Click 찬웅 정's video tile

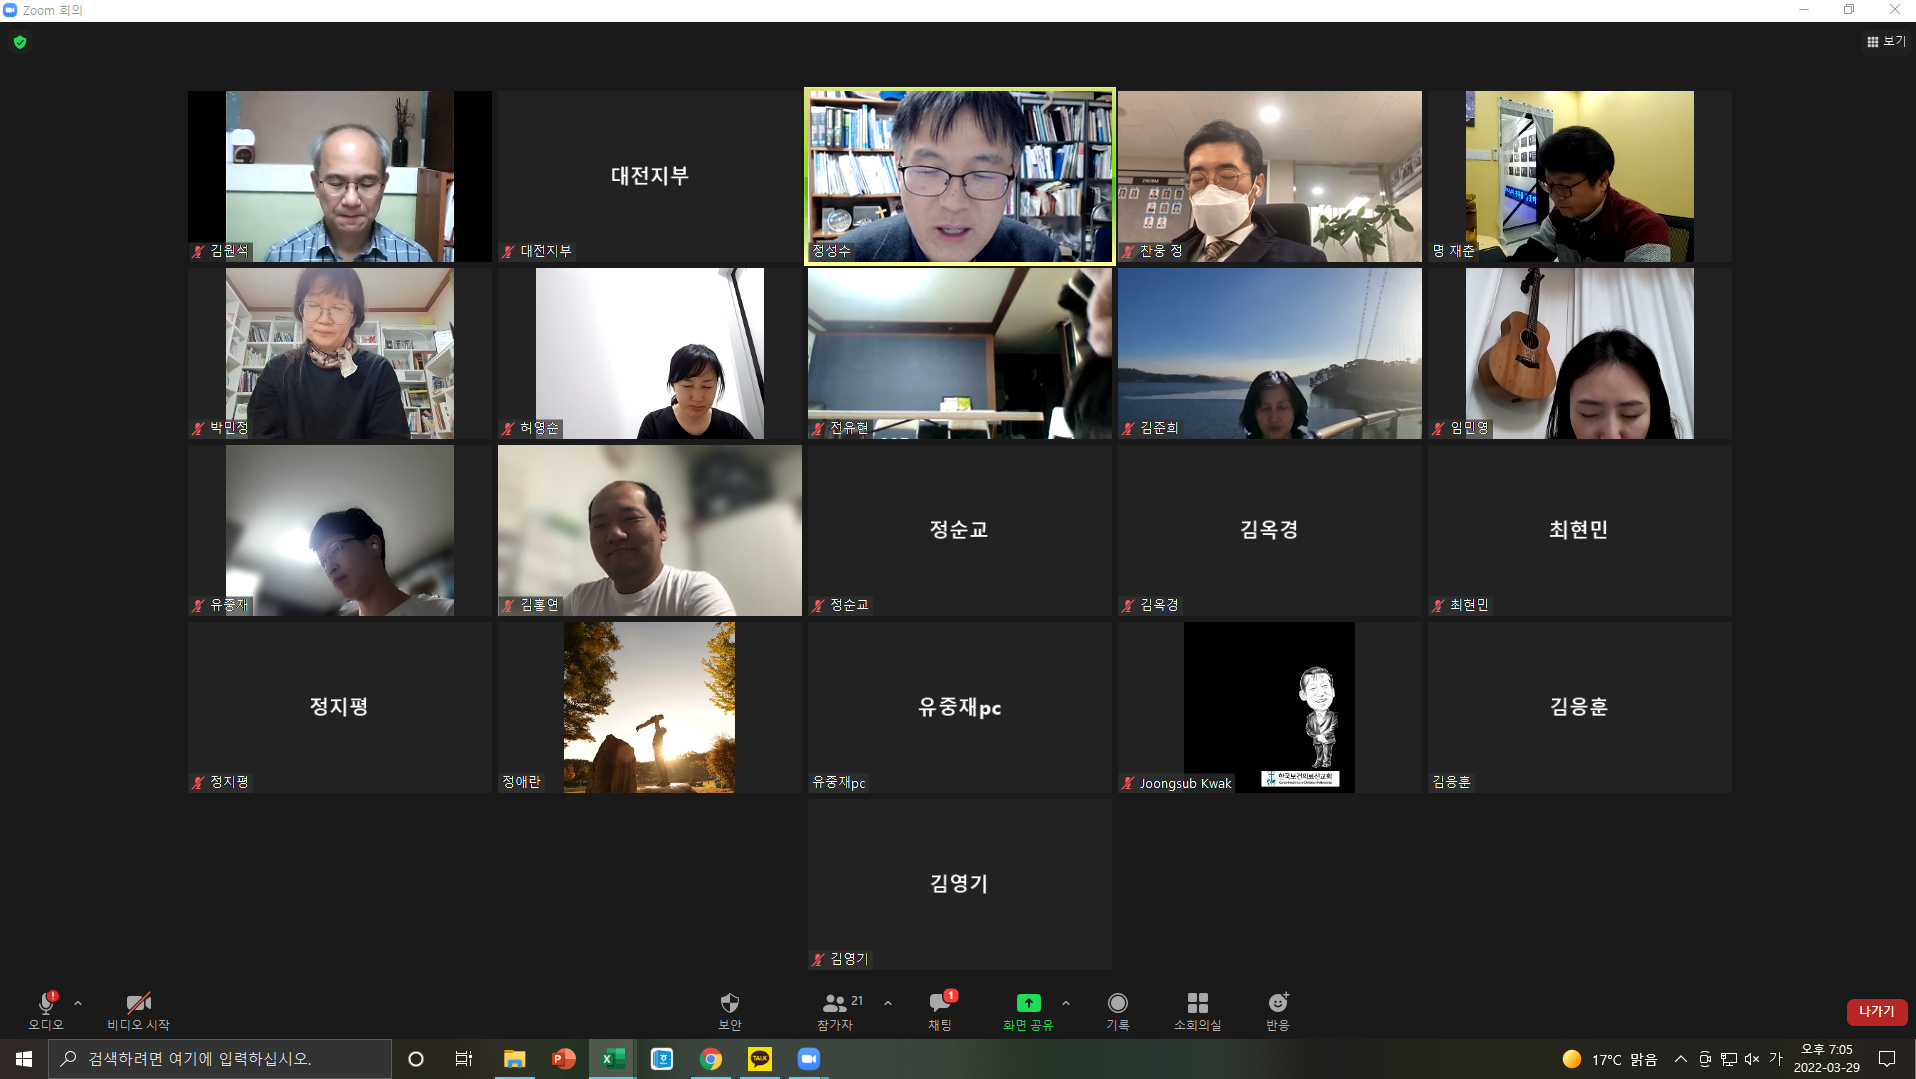pyautogui.click(x=1270, y=176)
